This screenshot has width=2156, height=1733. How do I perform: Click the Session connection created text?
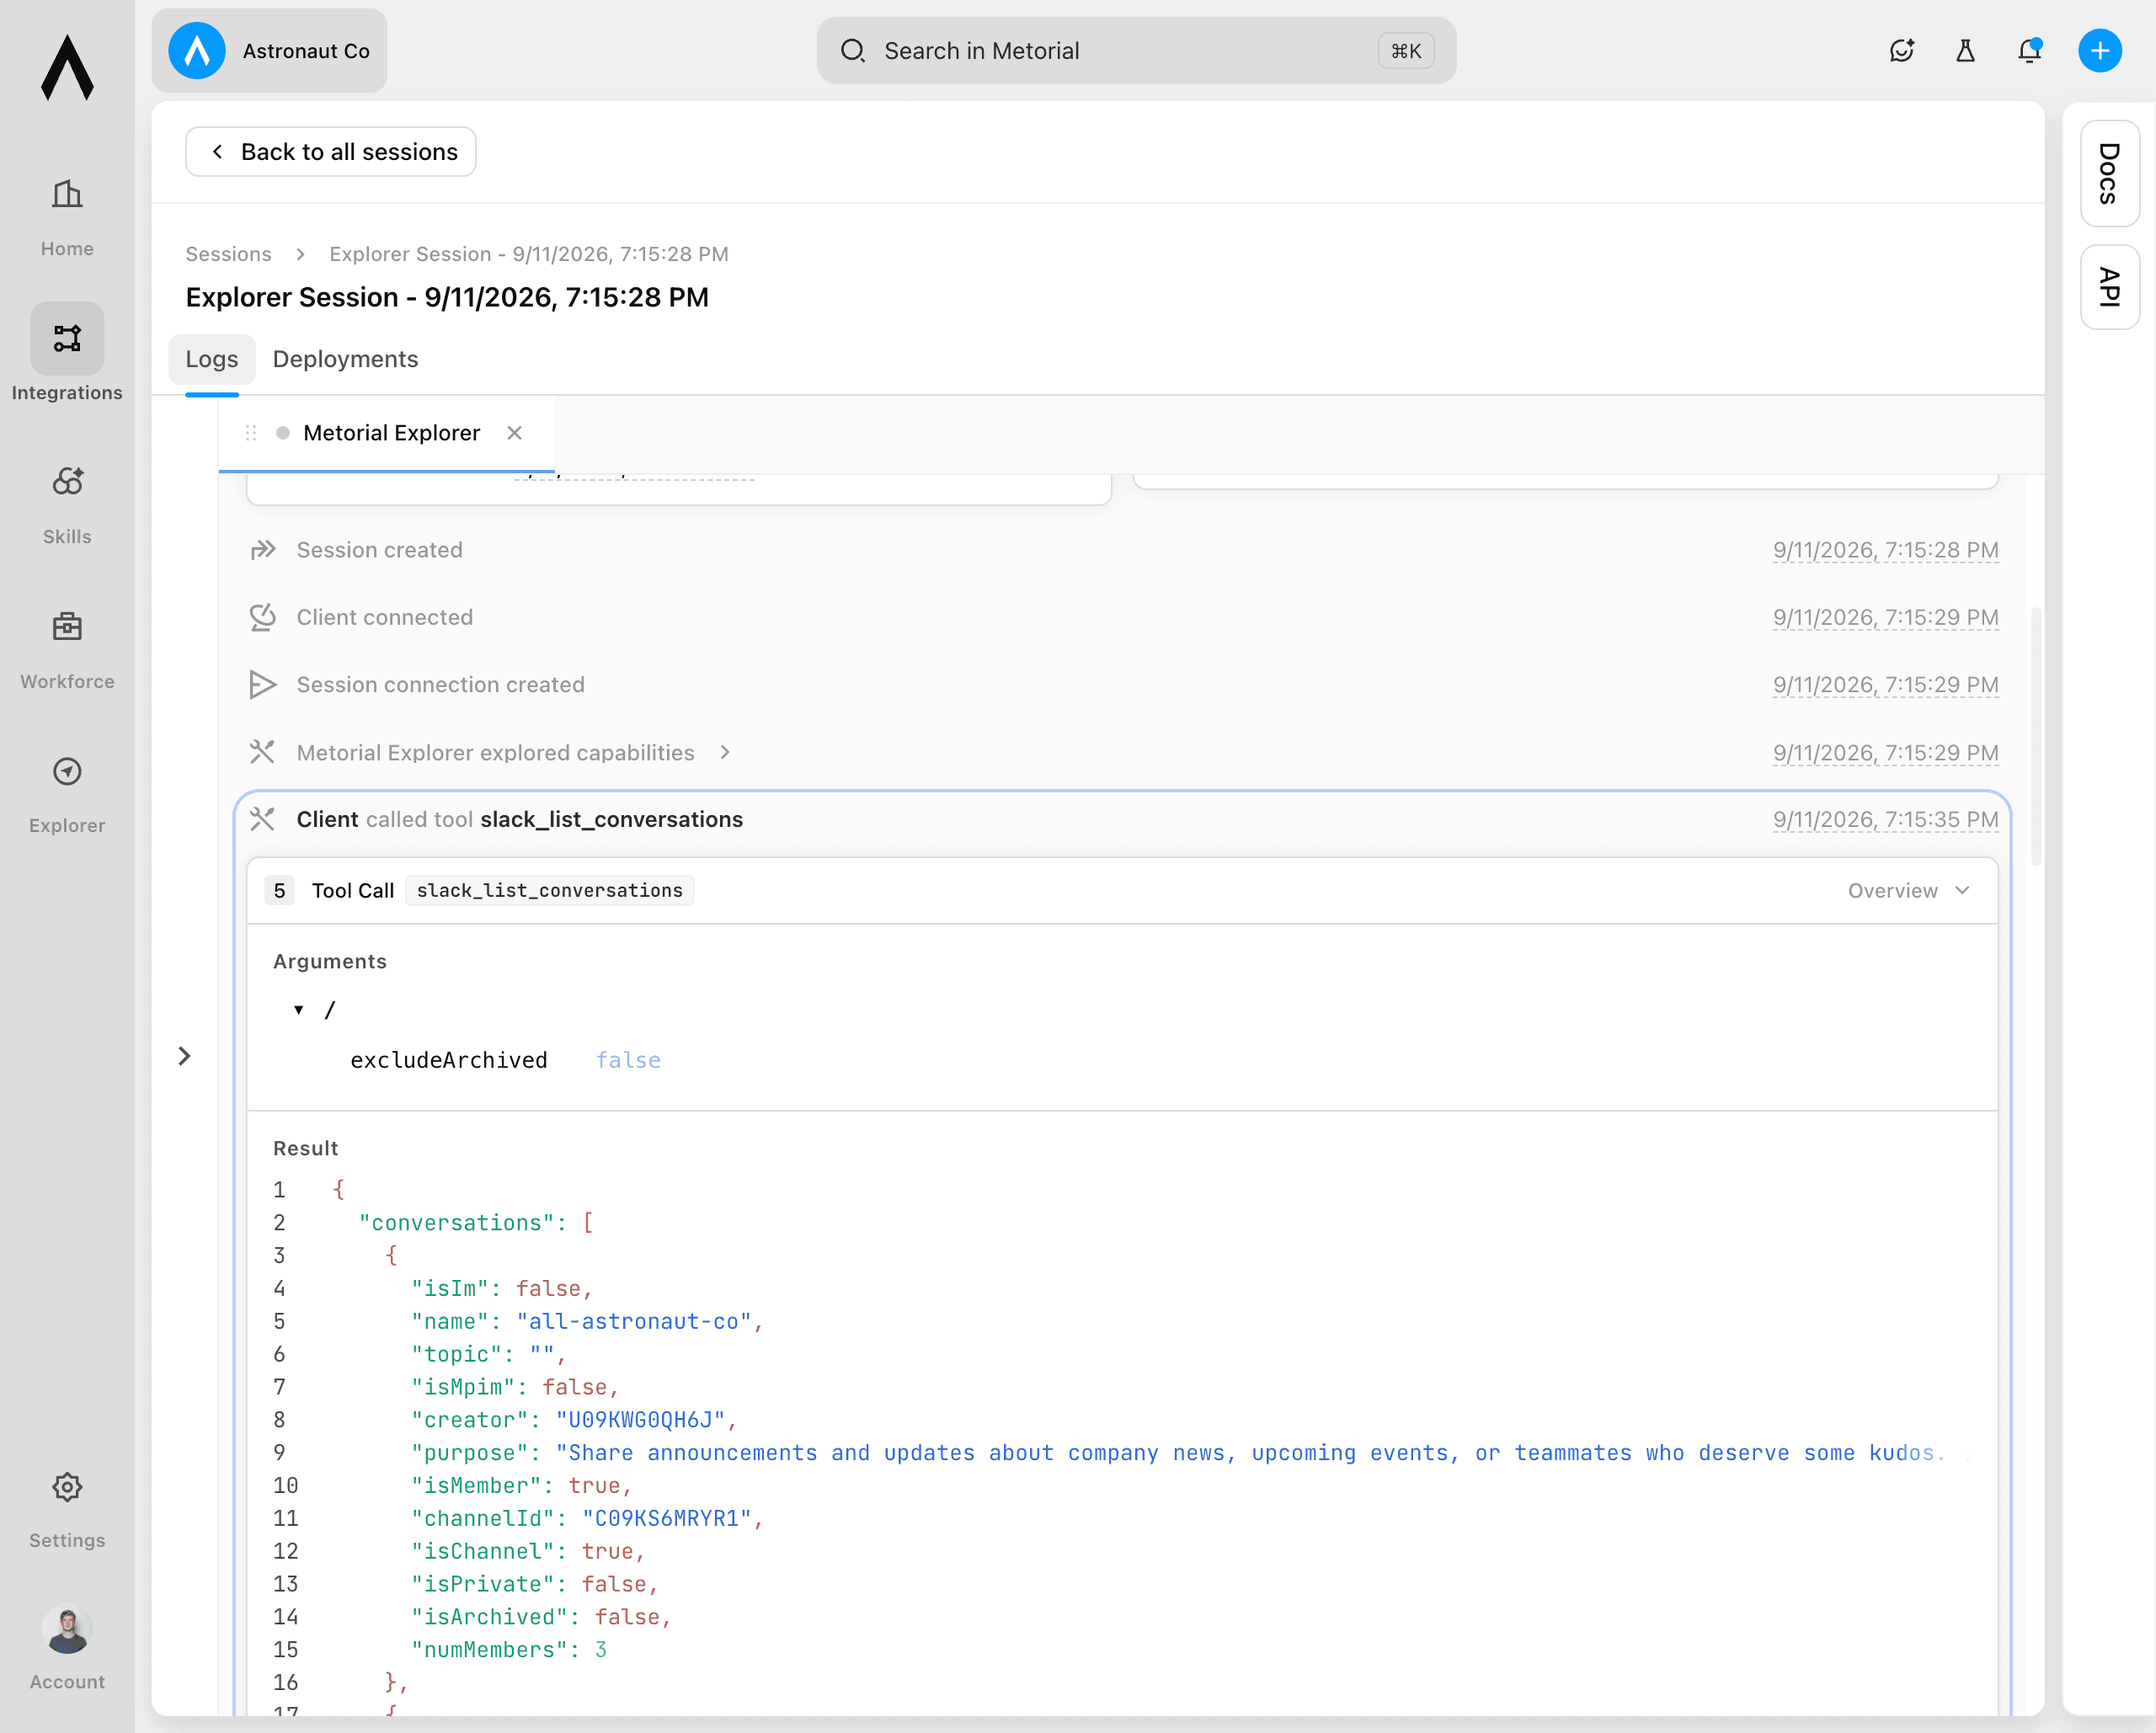coord(440,685)
